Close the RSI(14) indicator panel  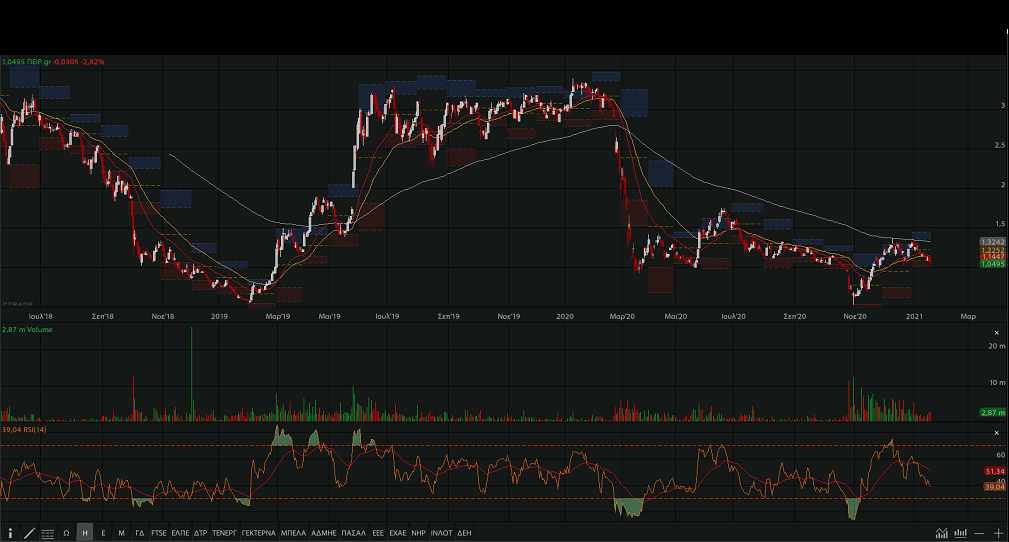996,433
